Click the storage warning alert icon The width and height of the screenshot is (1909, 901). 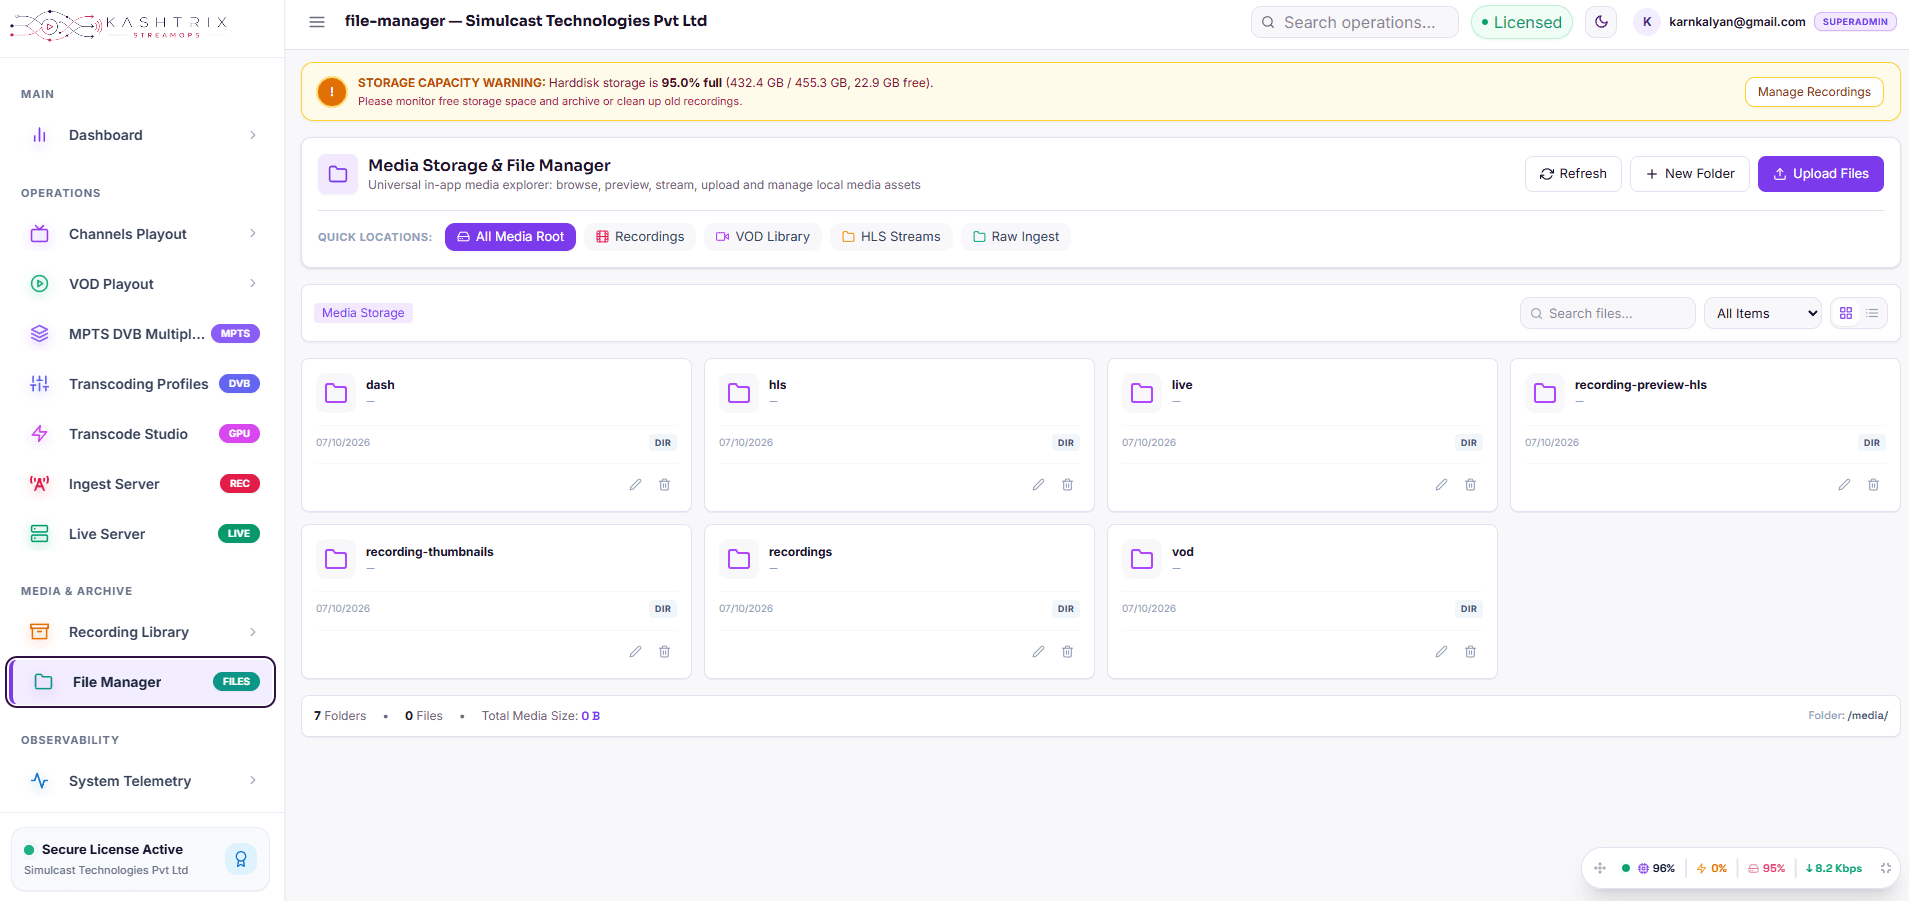coord(332,91)
